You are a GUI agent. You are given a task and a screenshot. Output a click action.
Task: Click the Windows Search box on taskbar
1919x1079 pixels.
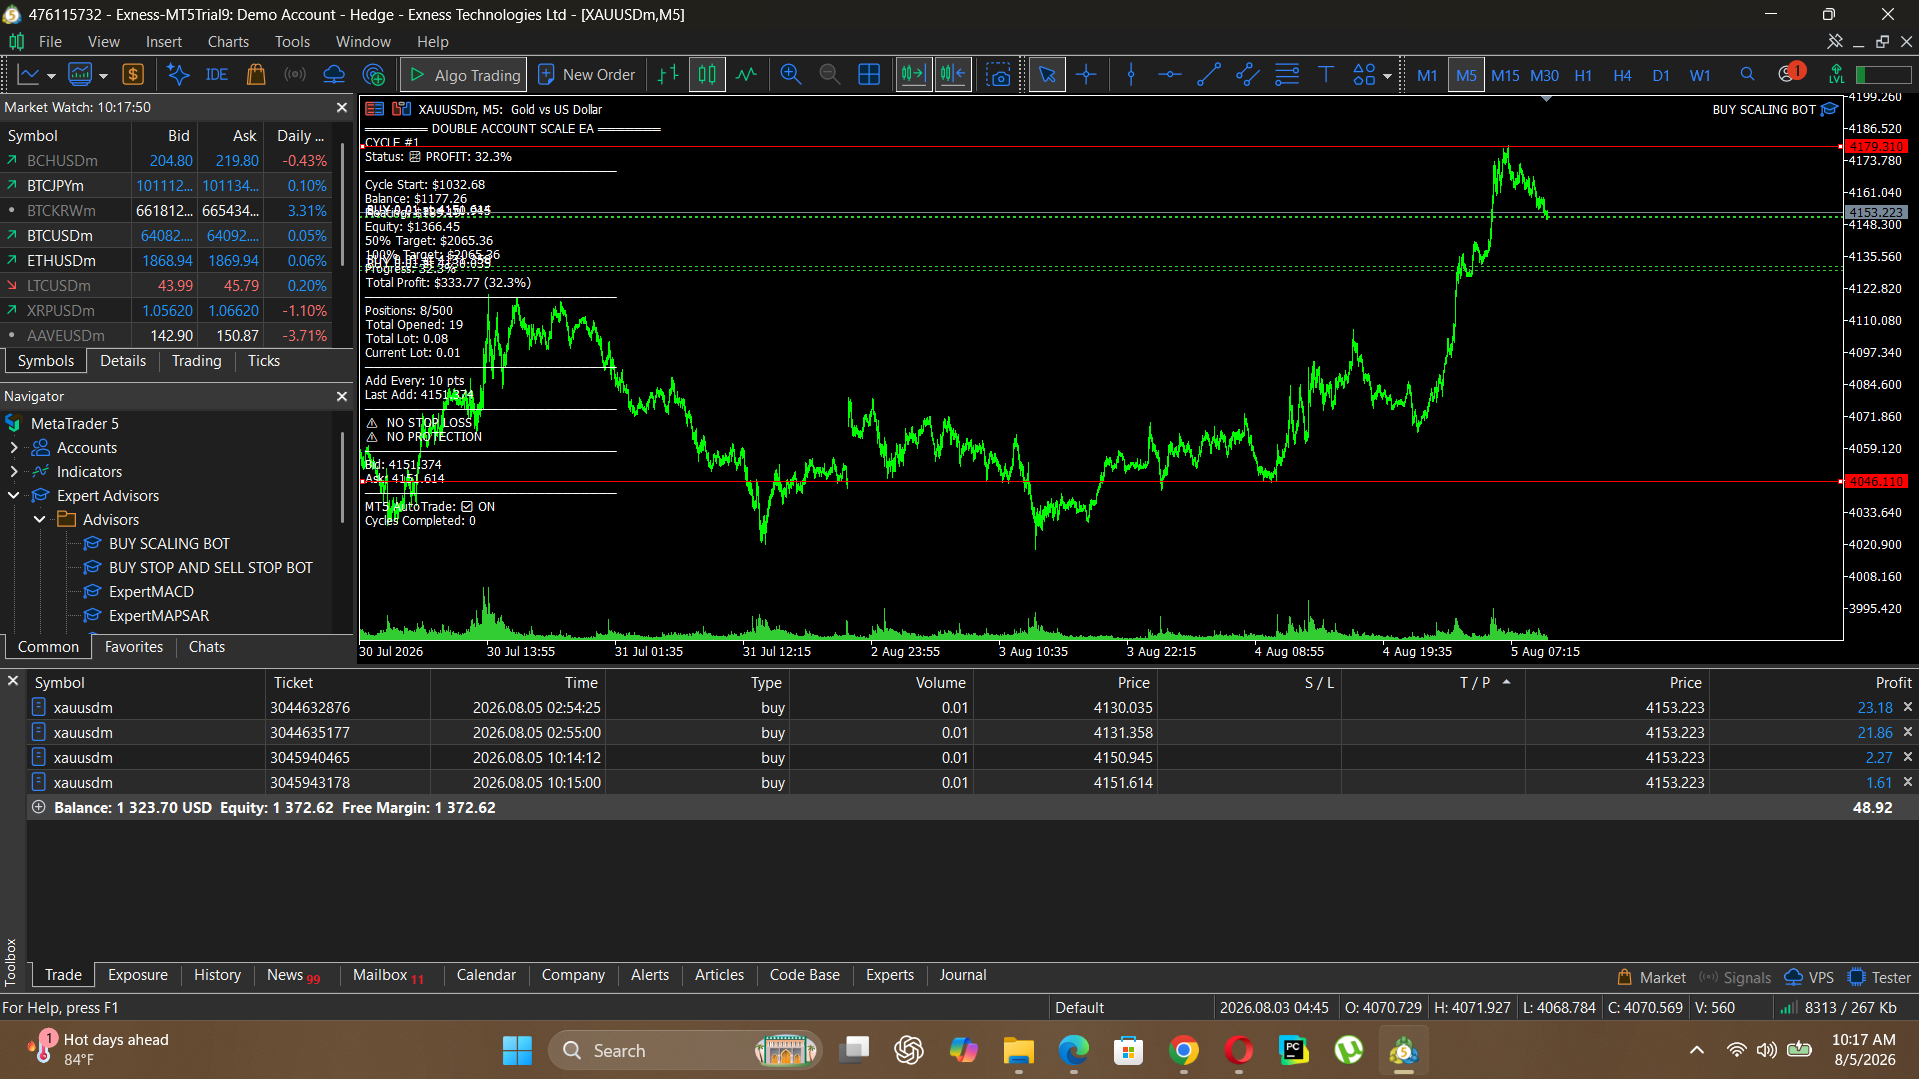[x=685, y=1050]
